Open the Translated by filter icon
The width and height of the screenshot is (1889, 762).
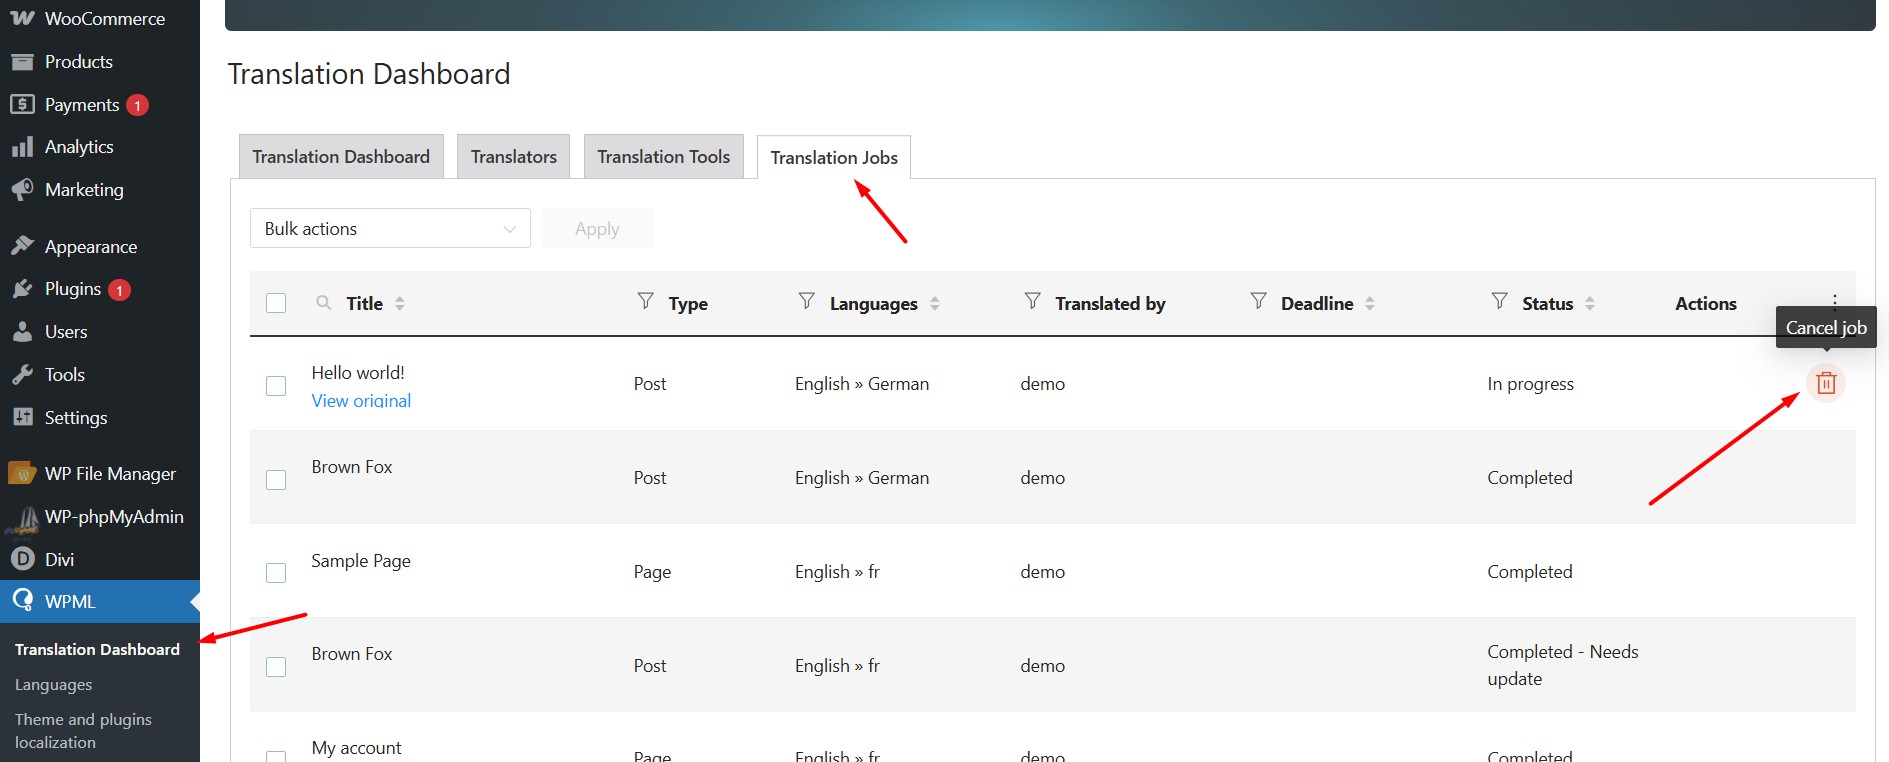coord(1032,301)
